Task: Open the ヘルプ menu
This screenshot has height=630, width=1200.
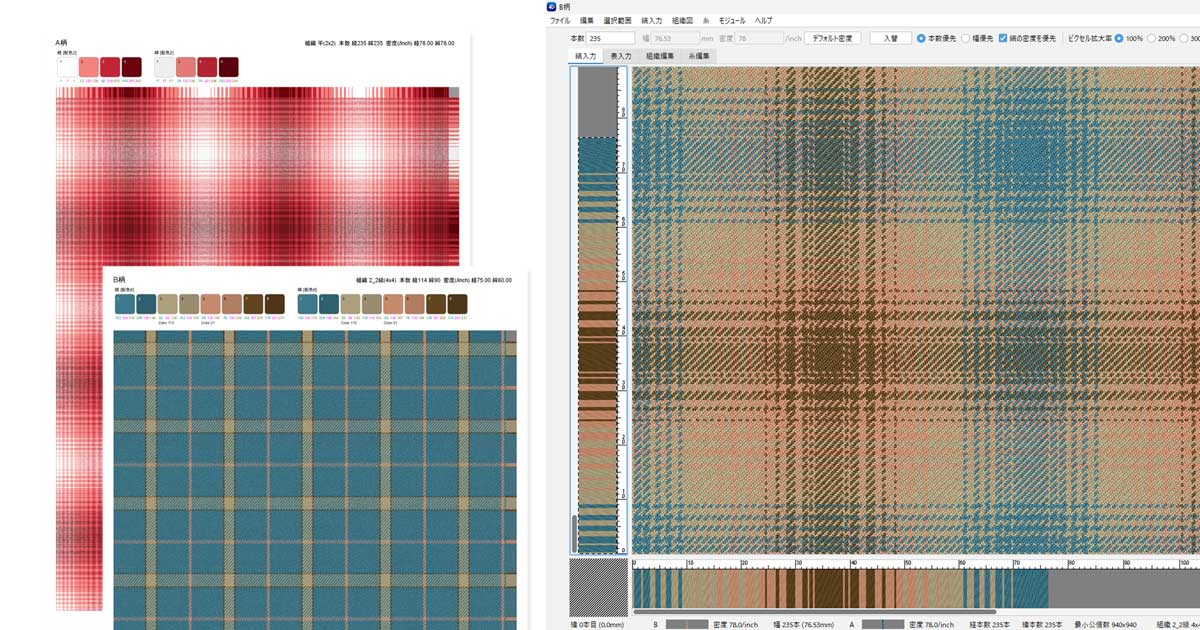Action: (x=763, y=20)
